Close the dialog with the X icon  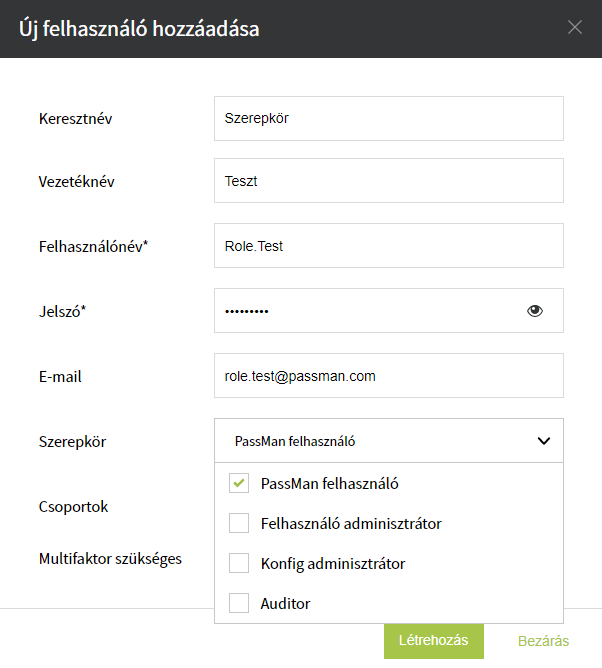(575, 27)
